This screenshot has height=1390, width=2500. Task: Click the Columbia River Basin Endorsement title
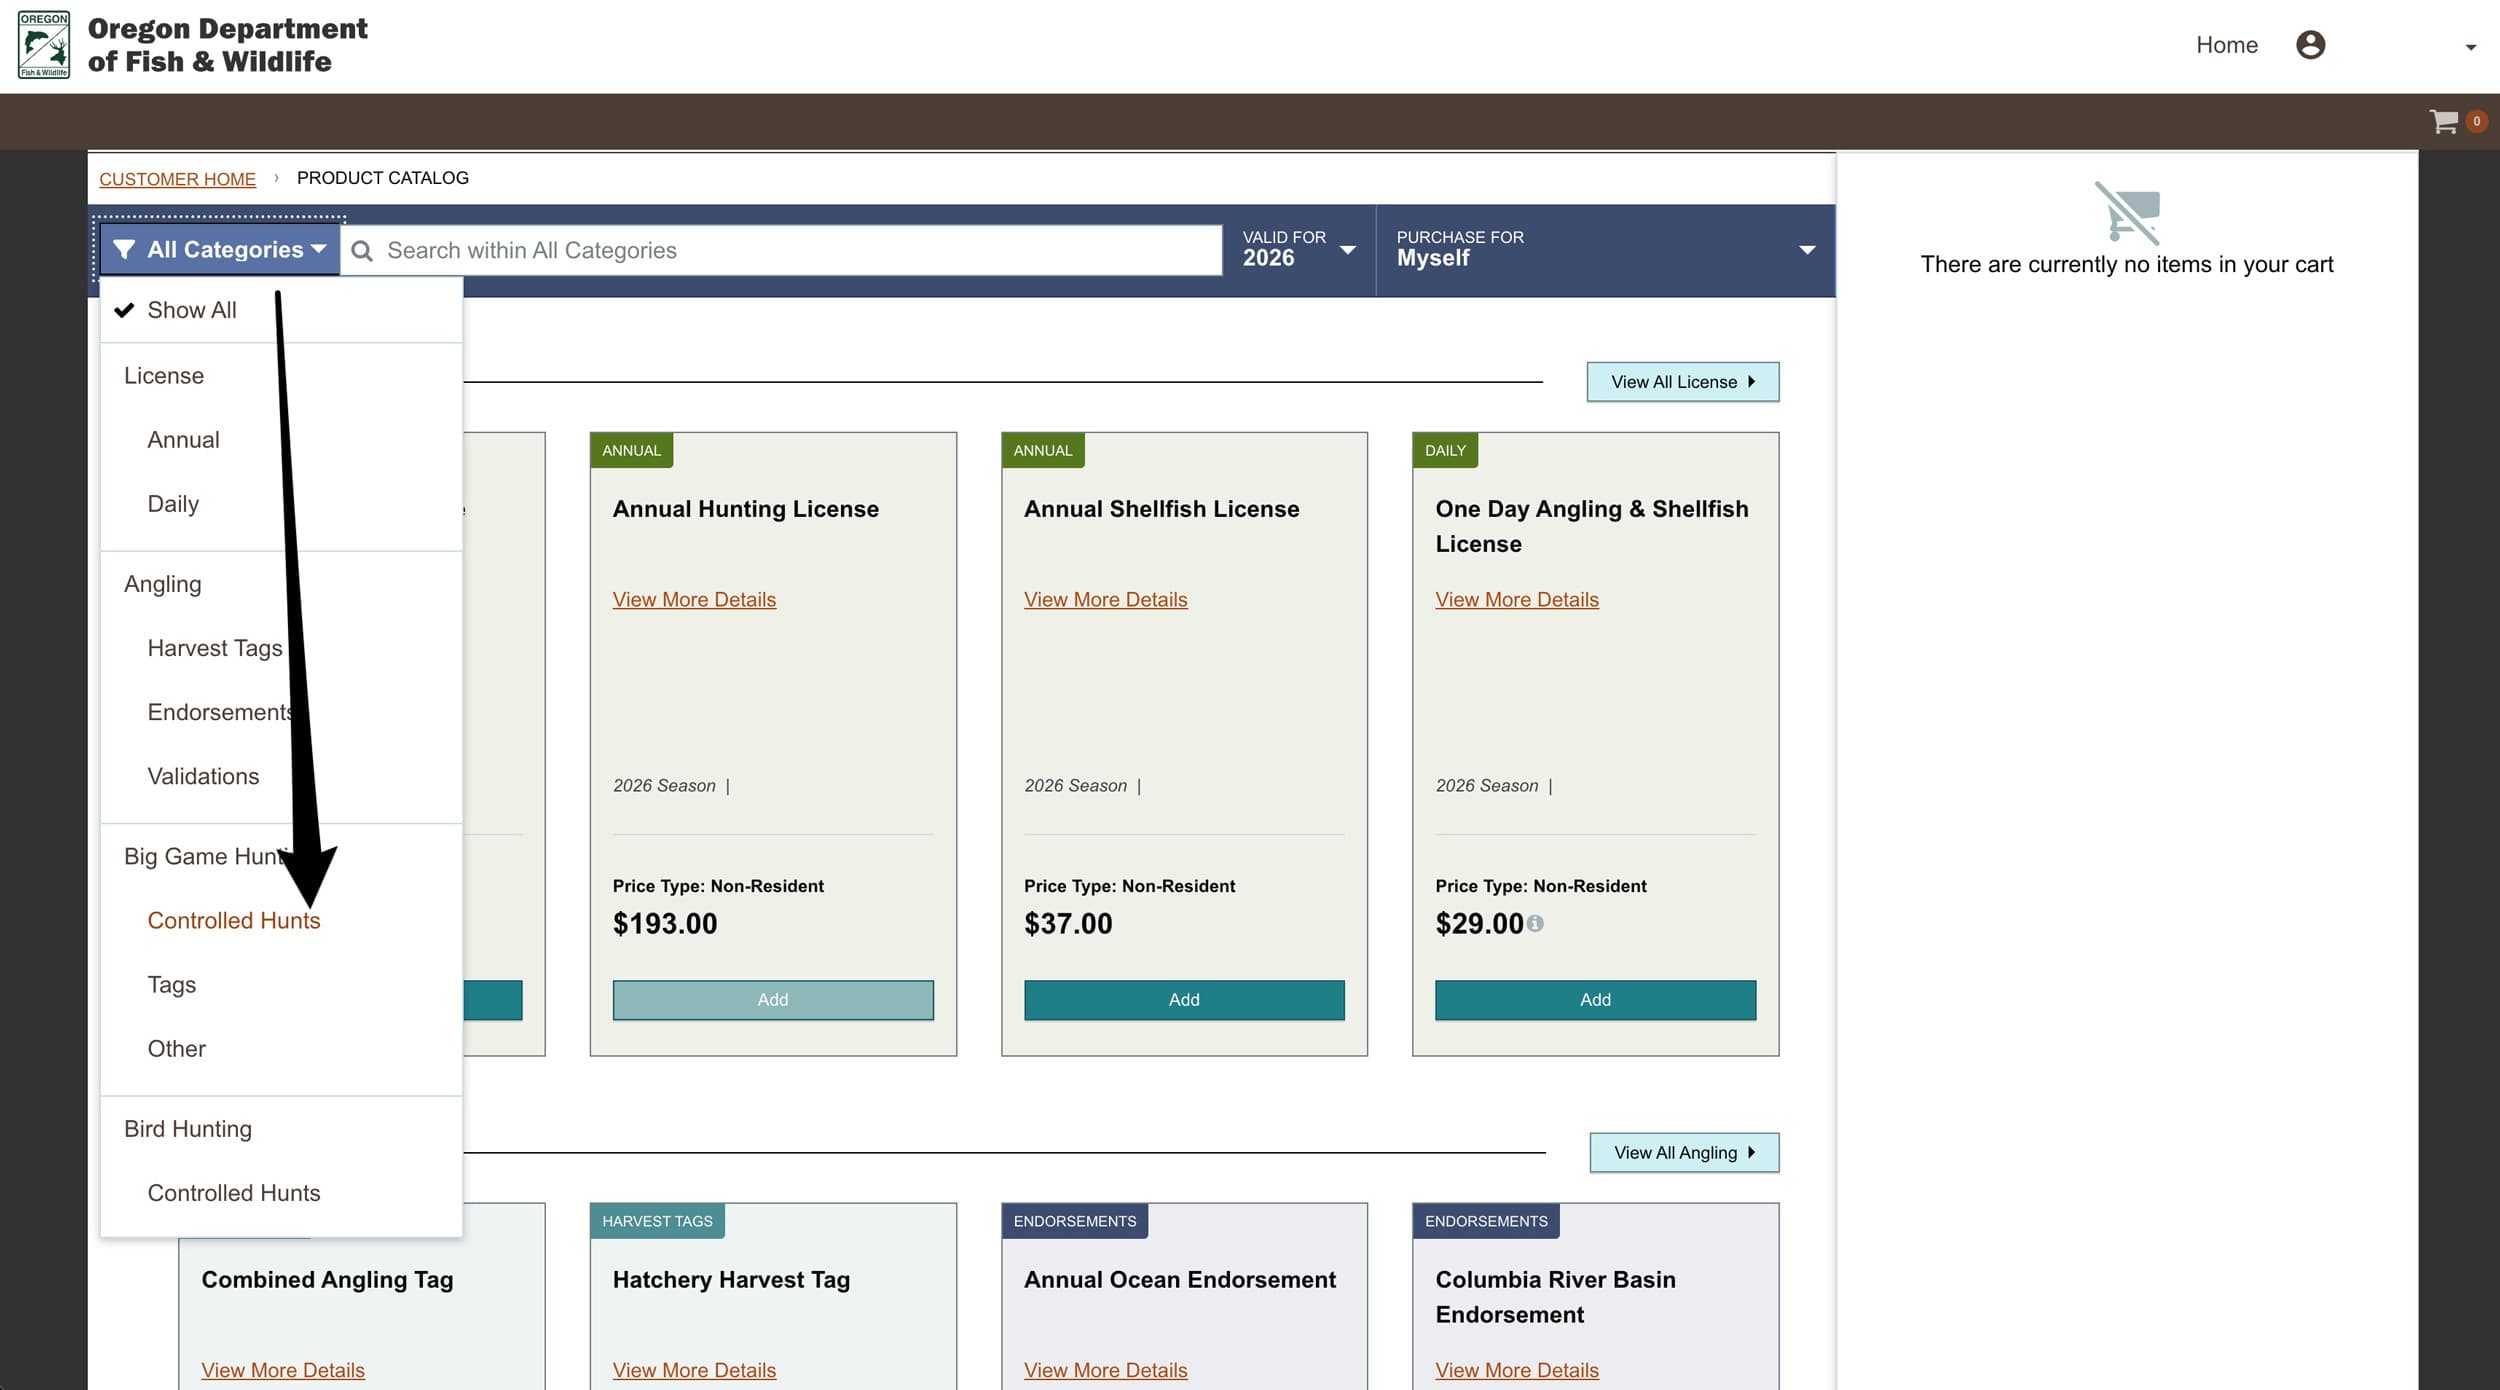coord(1555,1297)
